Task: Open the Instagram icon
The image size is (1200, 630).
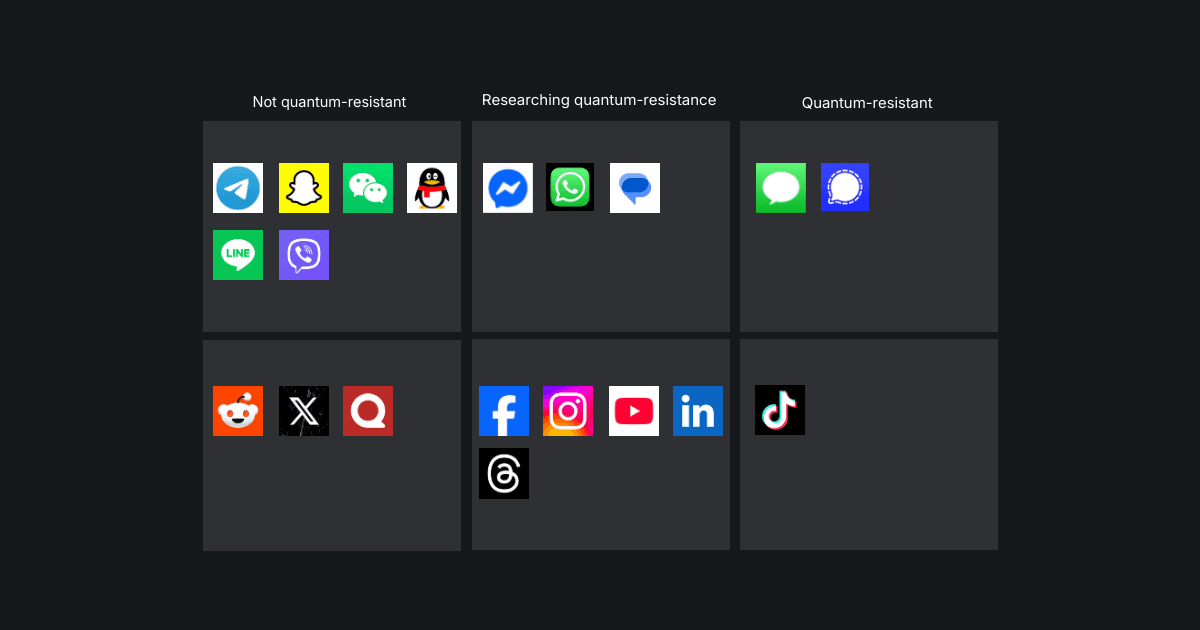Action: point(568,410)
